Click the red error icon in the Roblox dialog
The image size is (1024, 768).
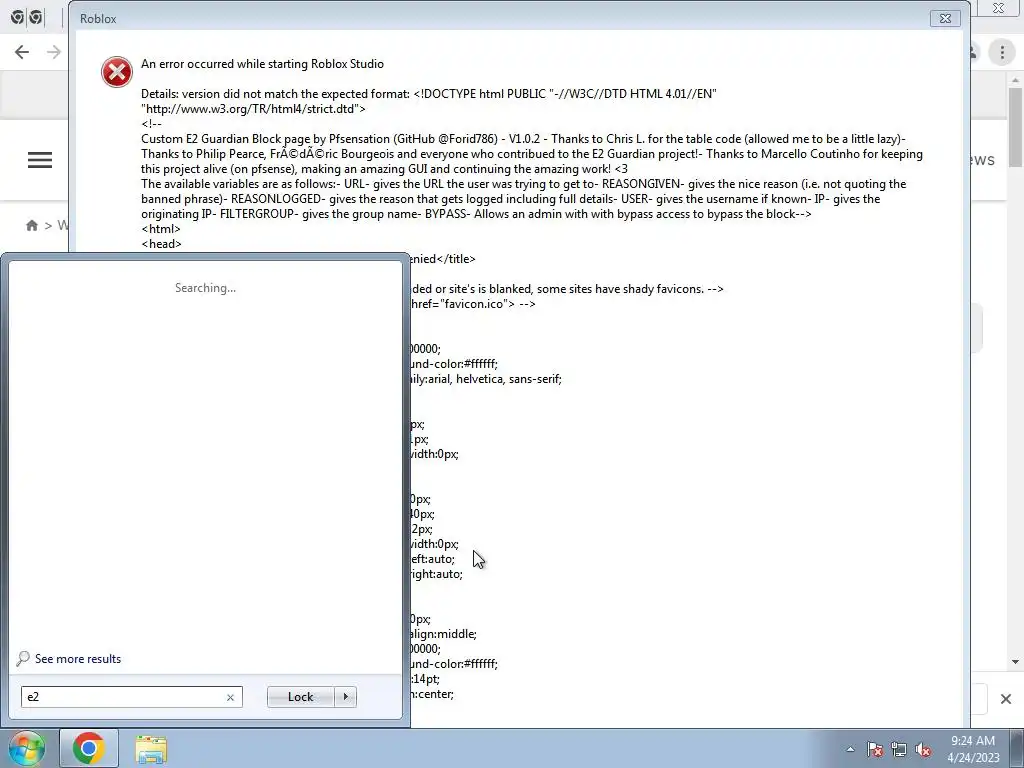117,72
